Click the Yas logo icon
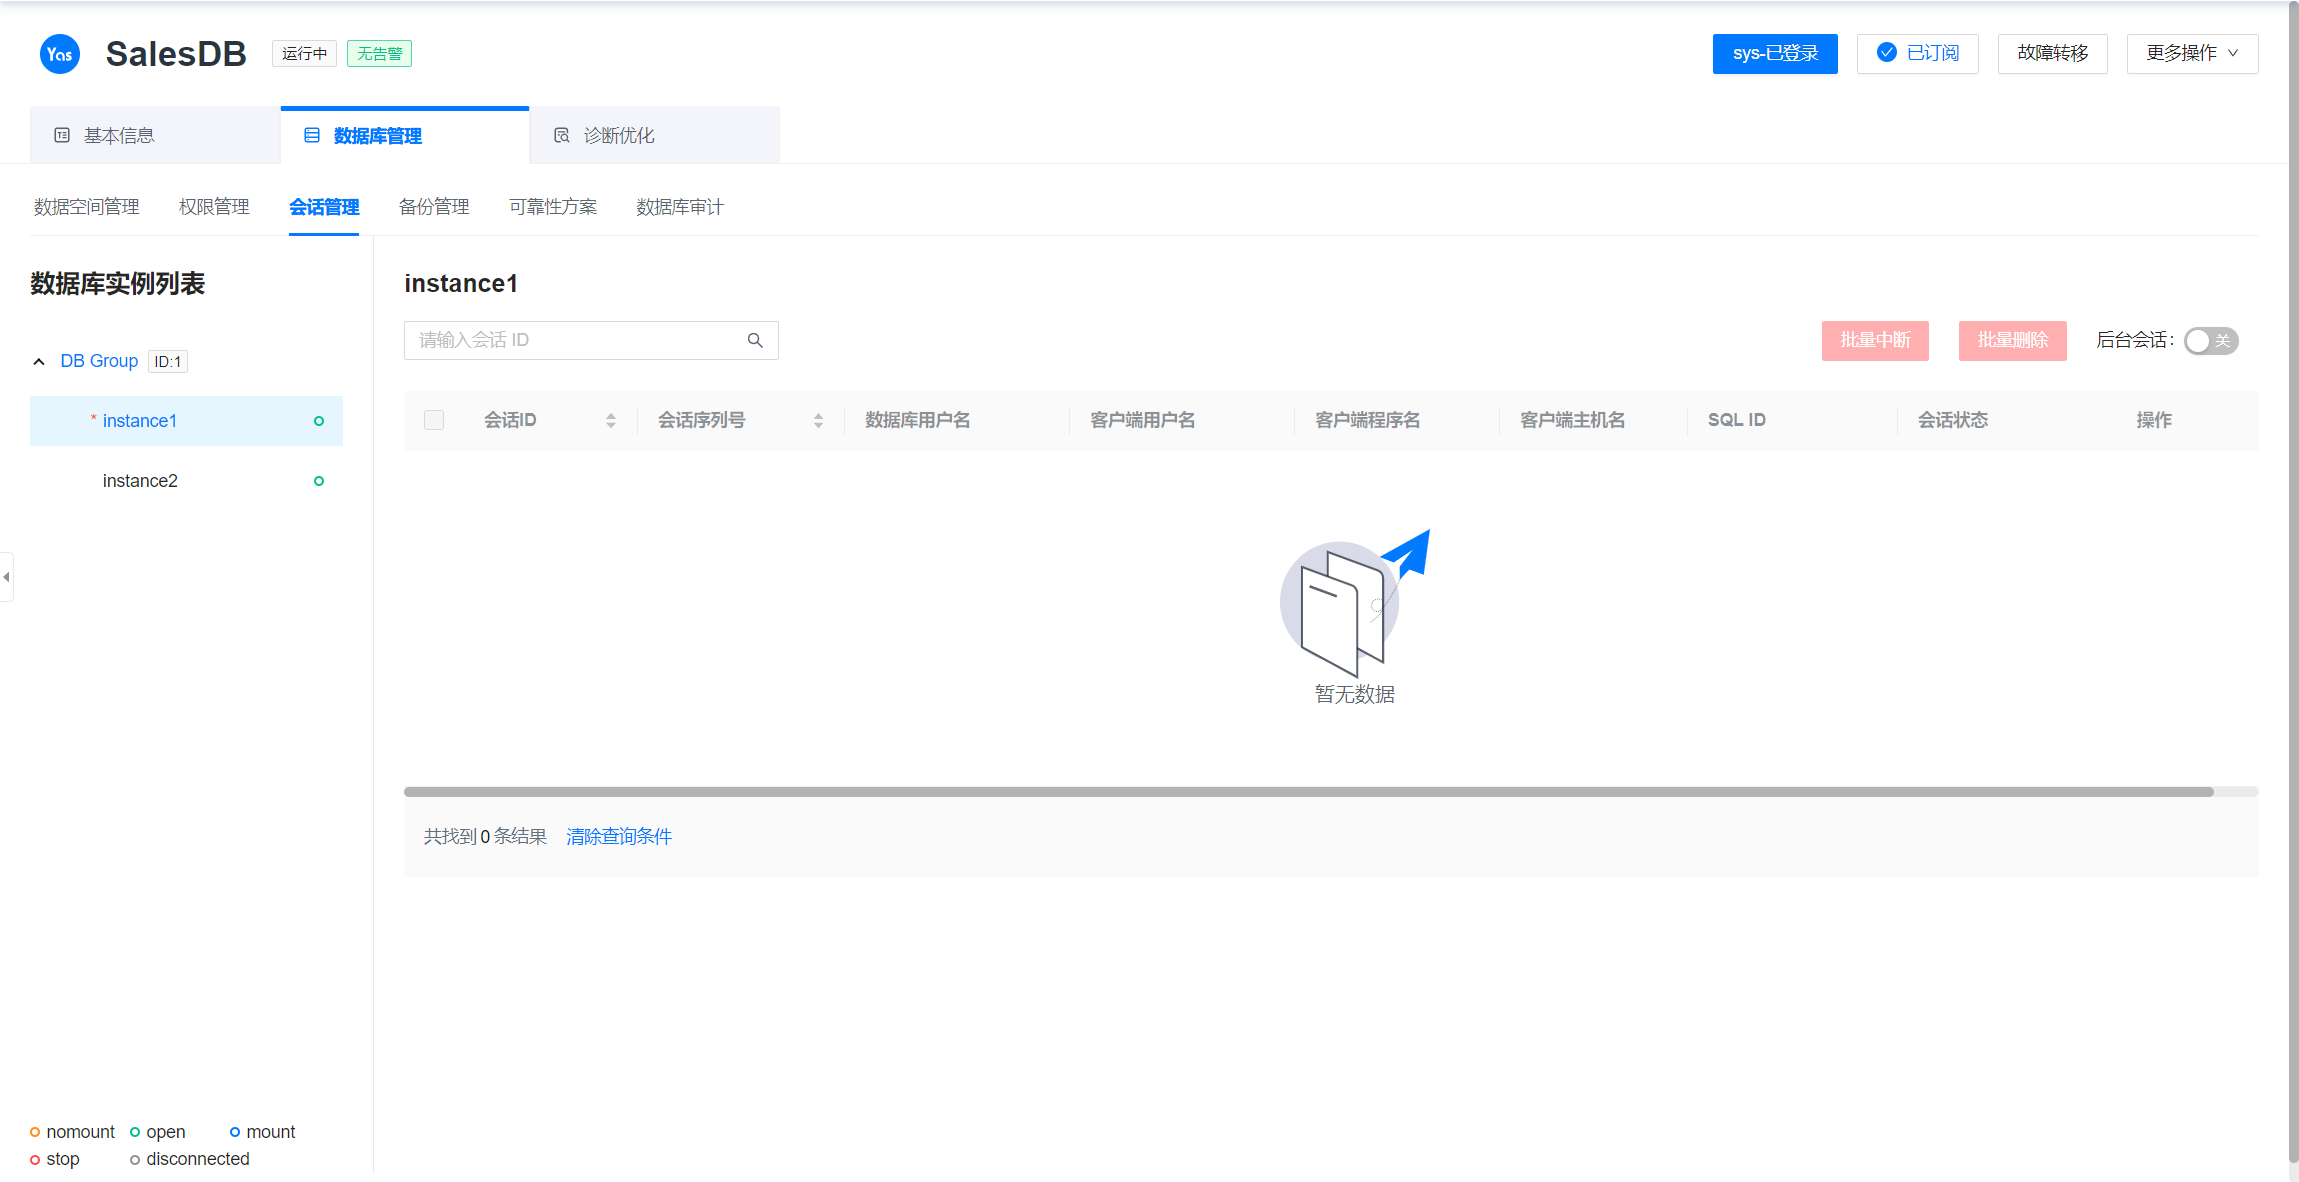Image resolution: width=2299 pixels, height=1182 pixels. 59,54
